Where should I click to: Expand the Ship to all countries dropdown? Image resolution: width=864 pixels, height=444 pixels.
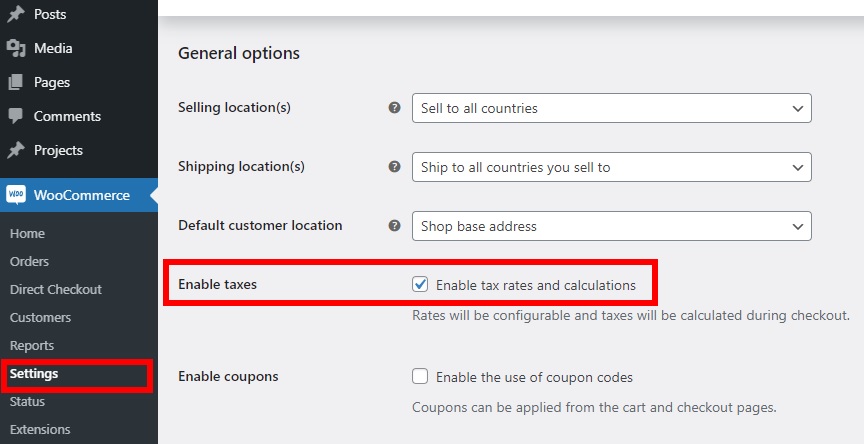pyautogui.click(x=612, y=167)
